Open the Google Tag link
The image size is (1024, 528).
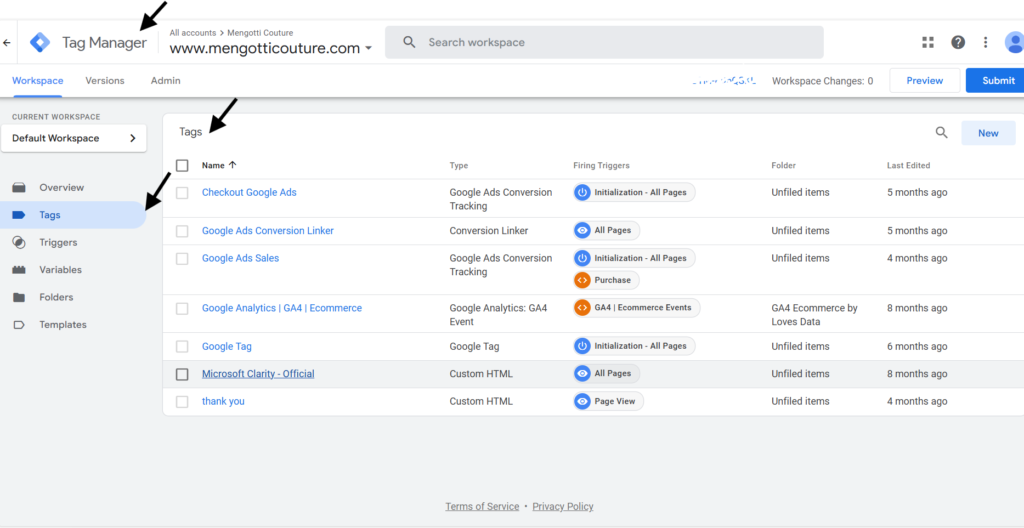click(x=227, y=346)
